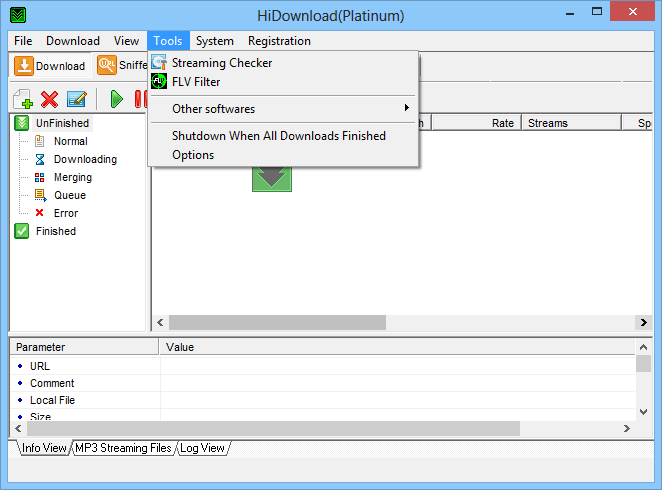
Task: Click download list scroll left arrow
Action: 160,322
